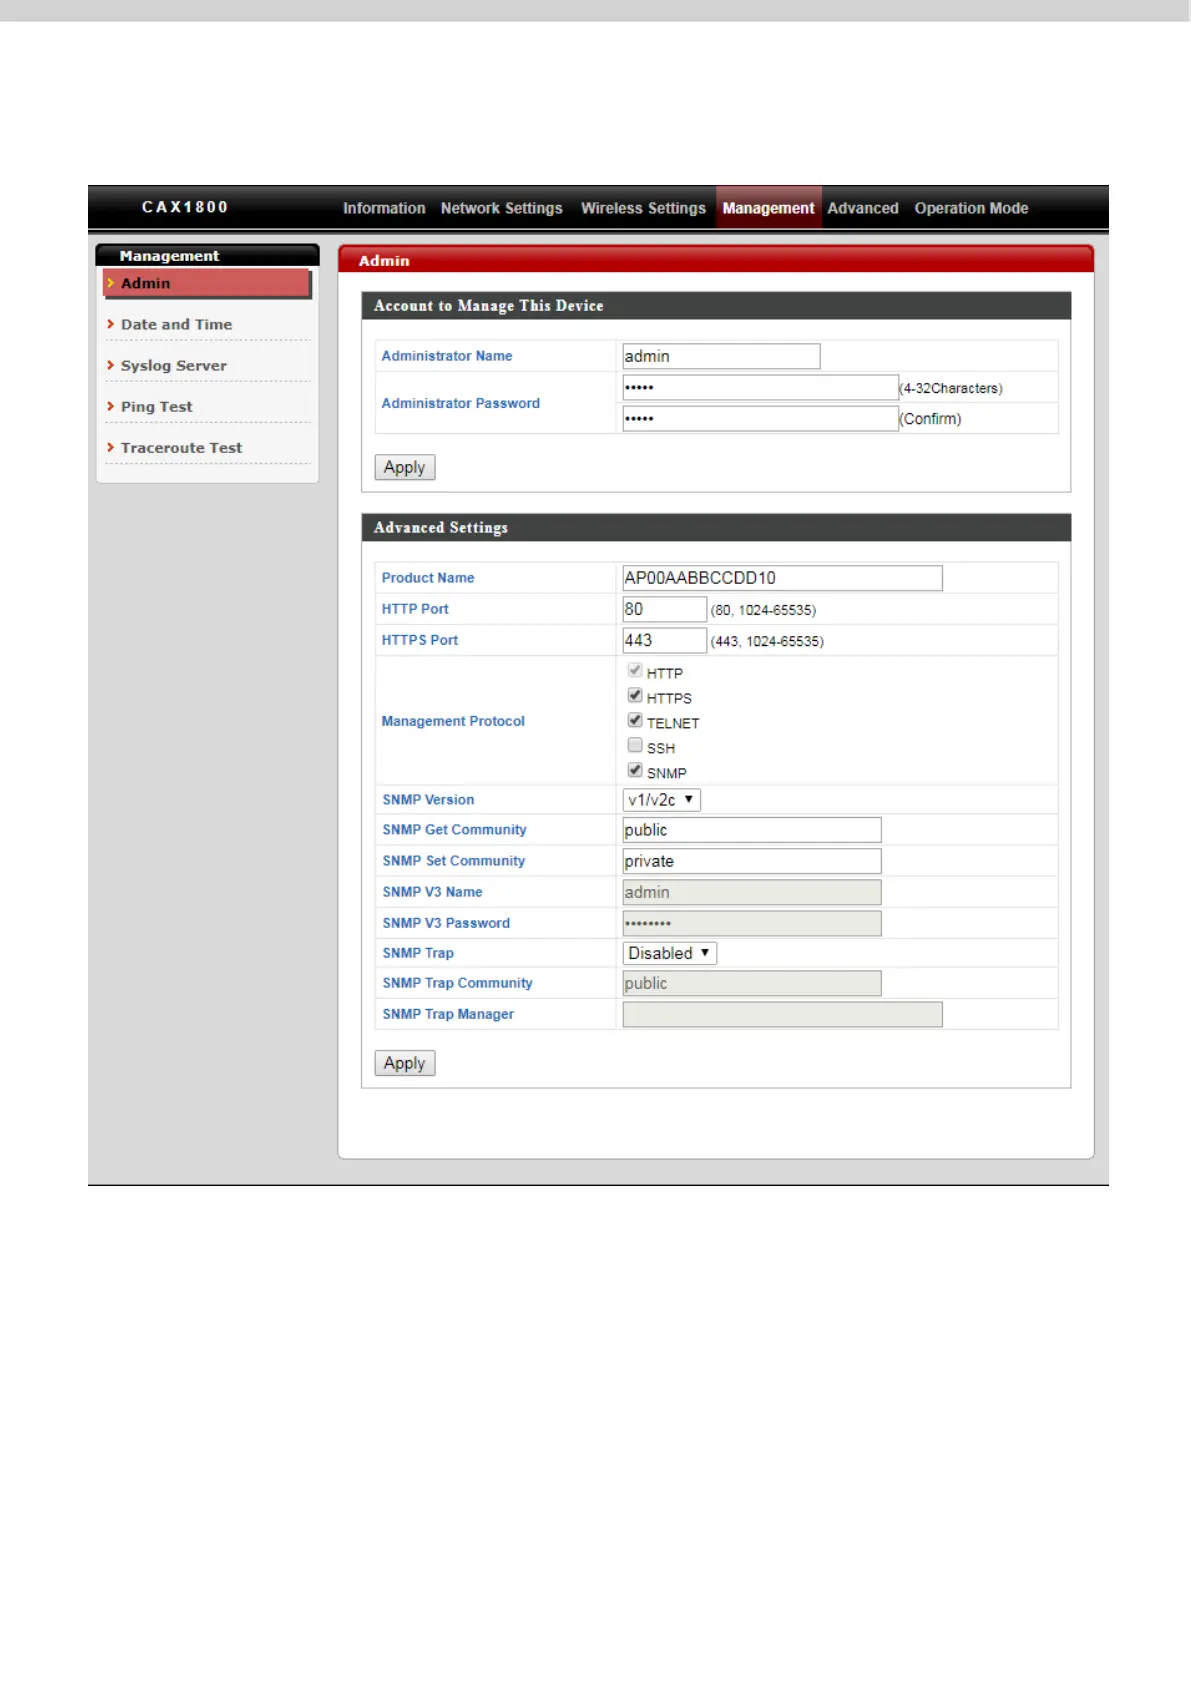Click the 'Management Protocol' label
The image size is (1191, 1684).
pos(453,721)
